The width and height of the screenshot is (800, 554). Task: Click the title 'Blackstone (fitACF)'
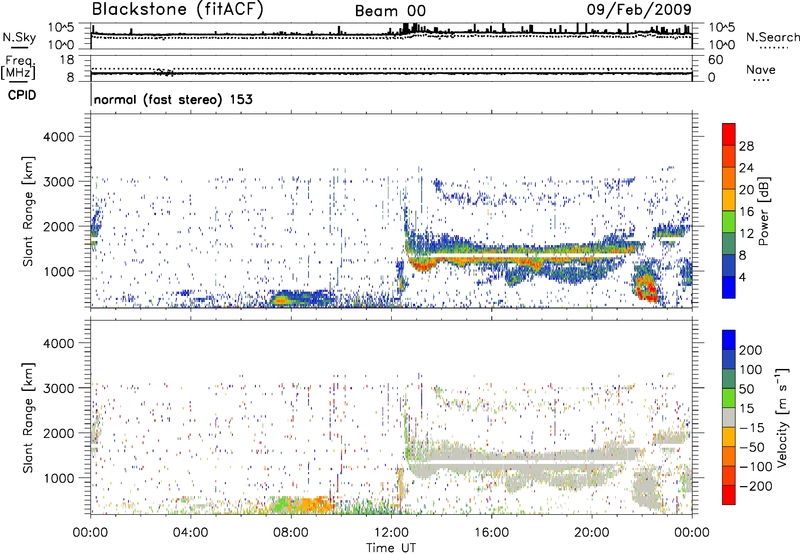click(178, 10)
